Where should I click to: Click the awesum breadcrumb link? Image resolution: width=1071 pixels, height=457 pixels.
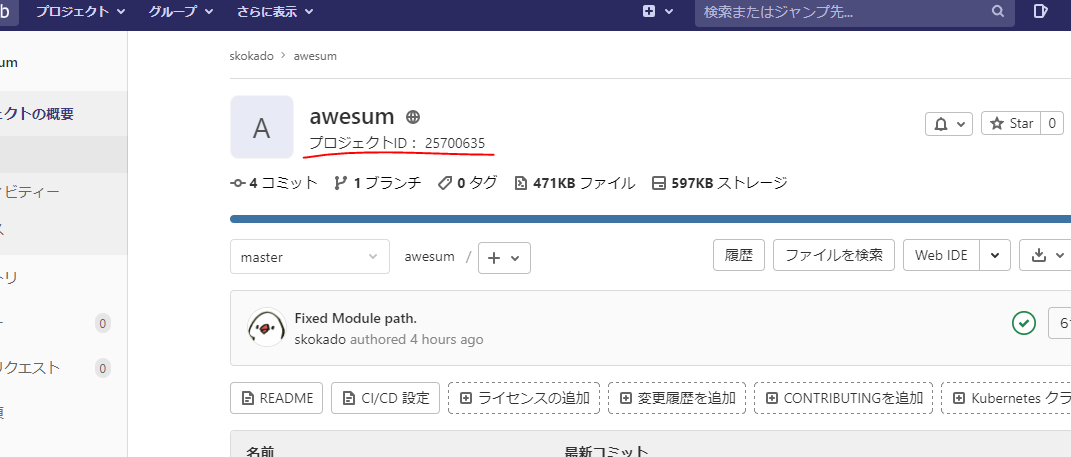click(315, 56)
